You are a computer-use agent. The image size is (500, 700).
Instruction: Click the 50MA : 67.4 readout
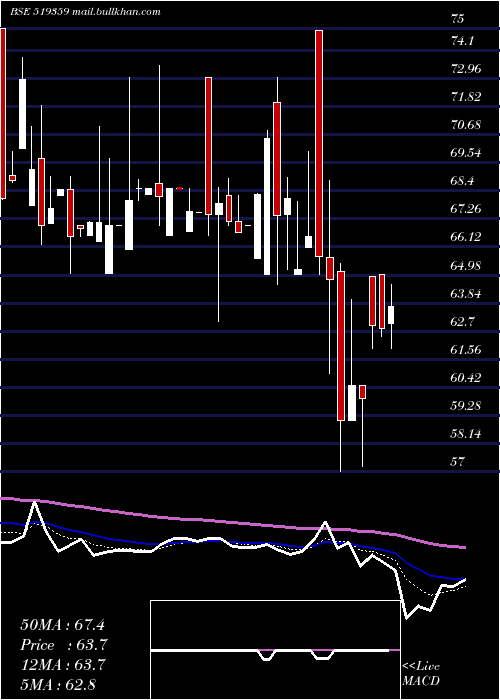62,625
